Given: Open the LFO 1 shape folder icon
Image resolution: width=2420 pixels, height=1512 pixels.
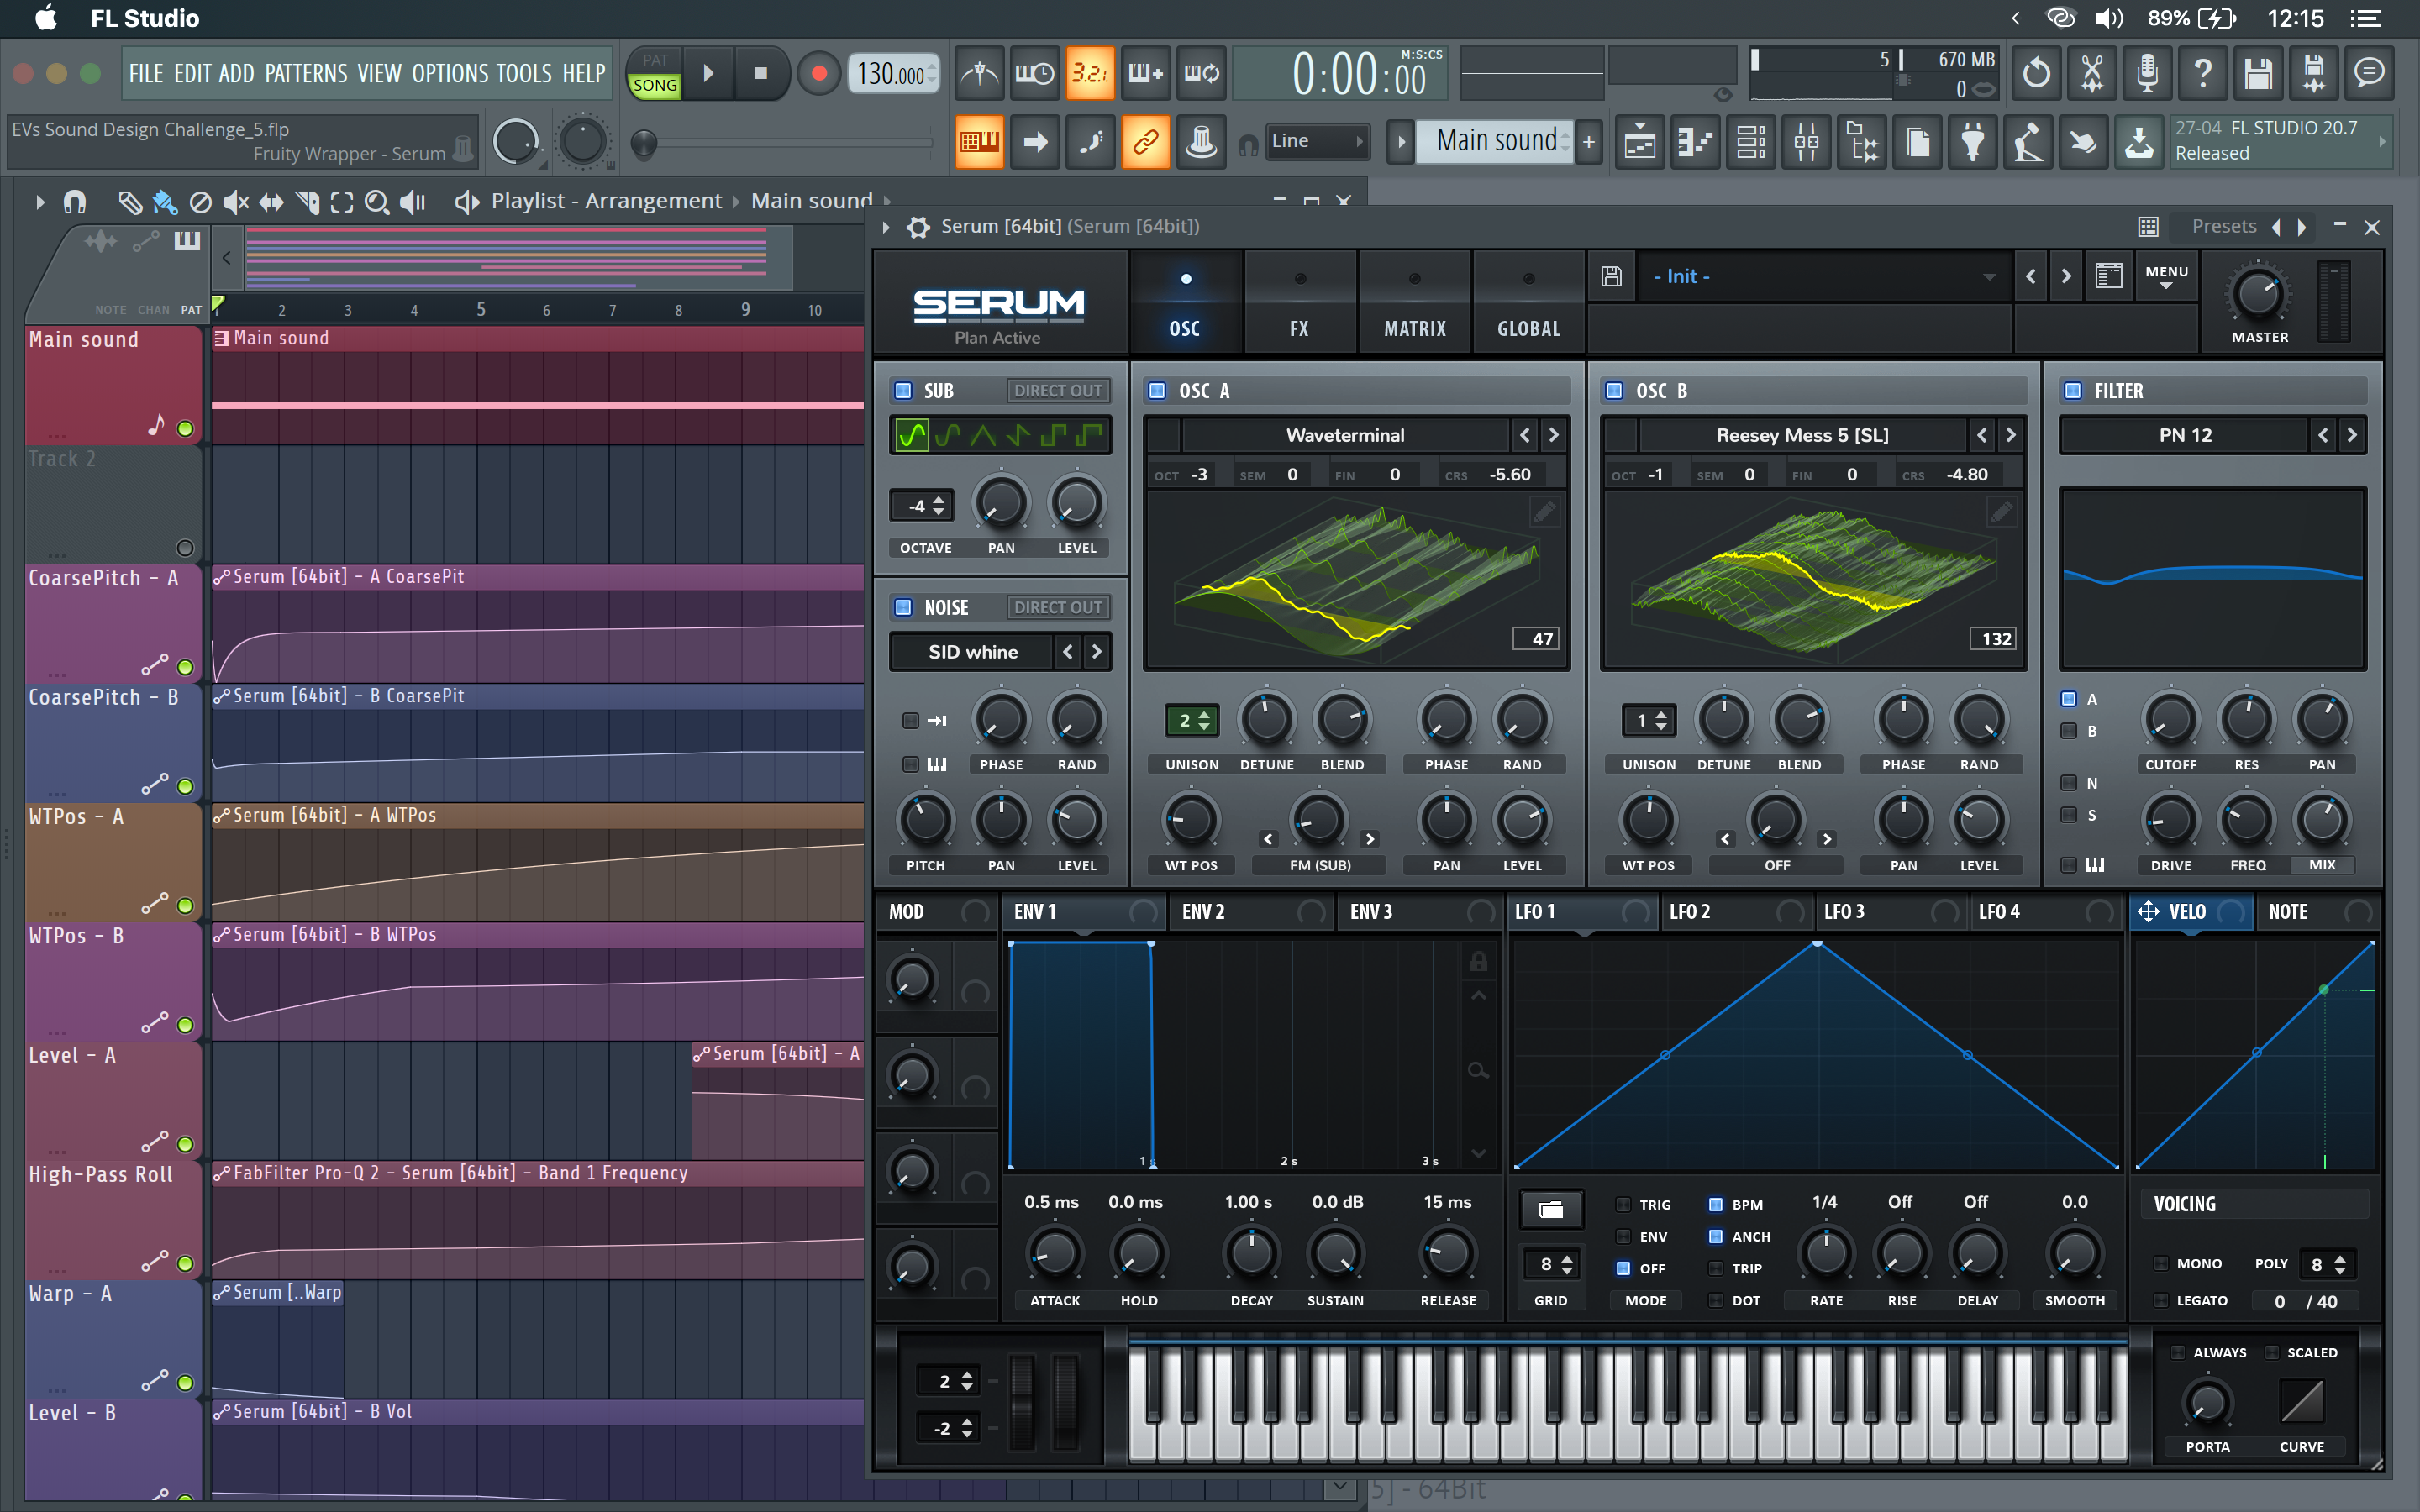Looking at the screenshot, I should pos(1550,1209).
